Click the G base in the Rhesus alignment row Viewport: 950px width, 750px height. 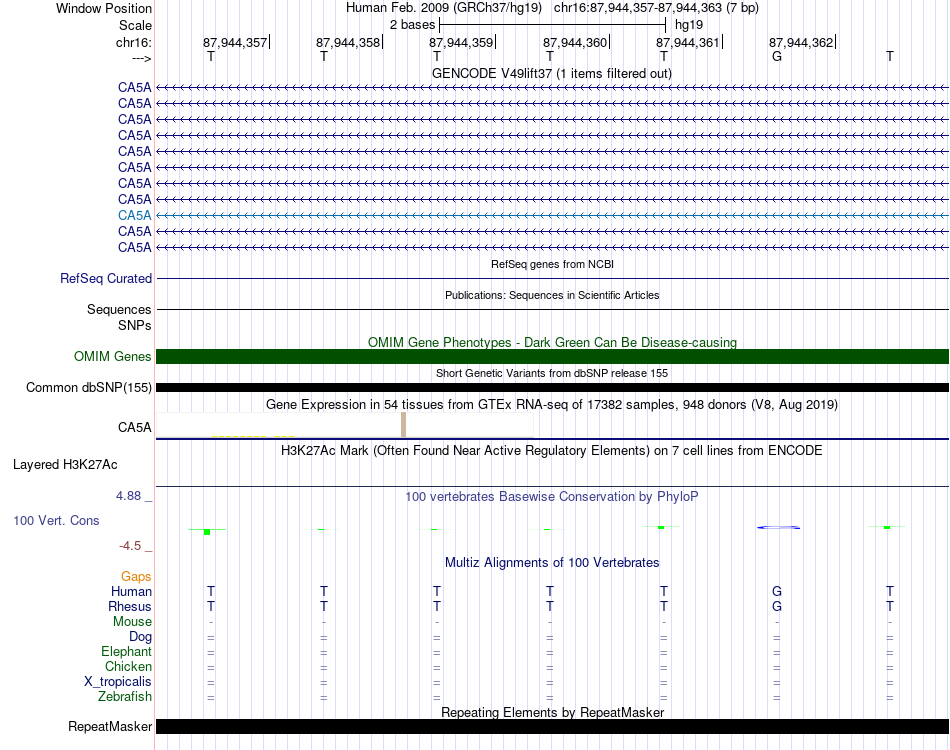(777, 606)
